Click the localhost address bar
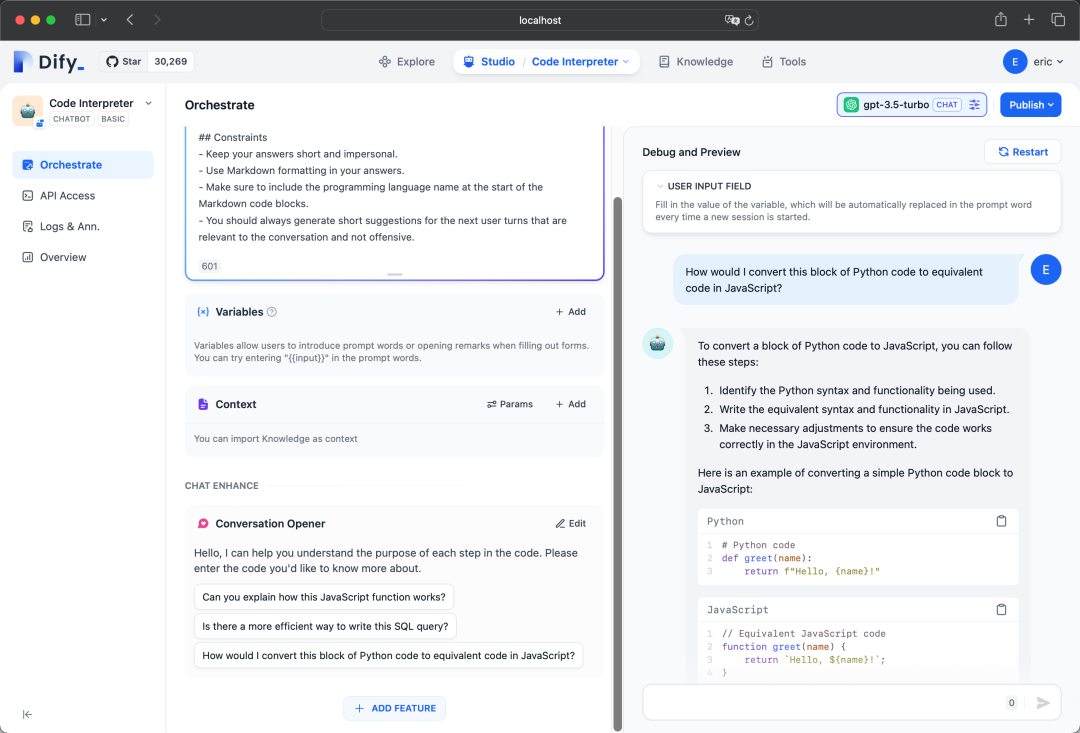The height and width of the screenshot is (733, 1080). [x=539, y=20]
